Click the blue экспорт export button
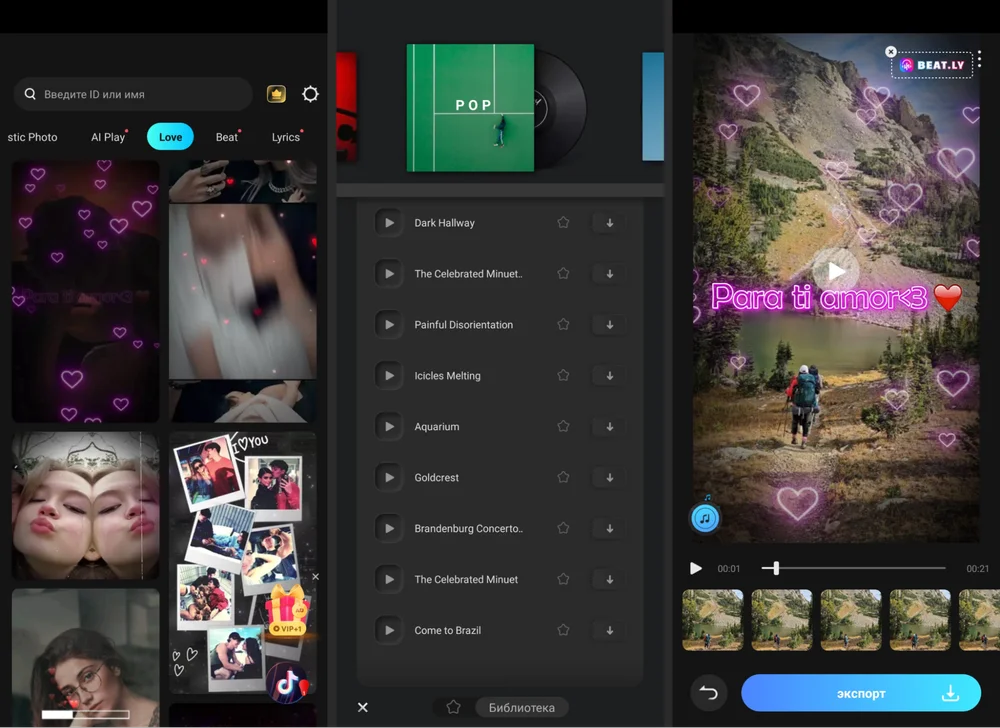The image size is (1000, 728). pos(860,693)
